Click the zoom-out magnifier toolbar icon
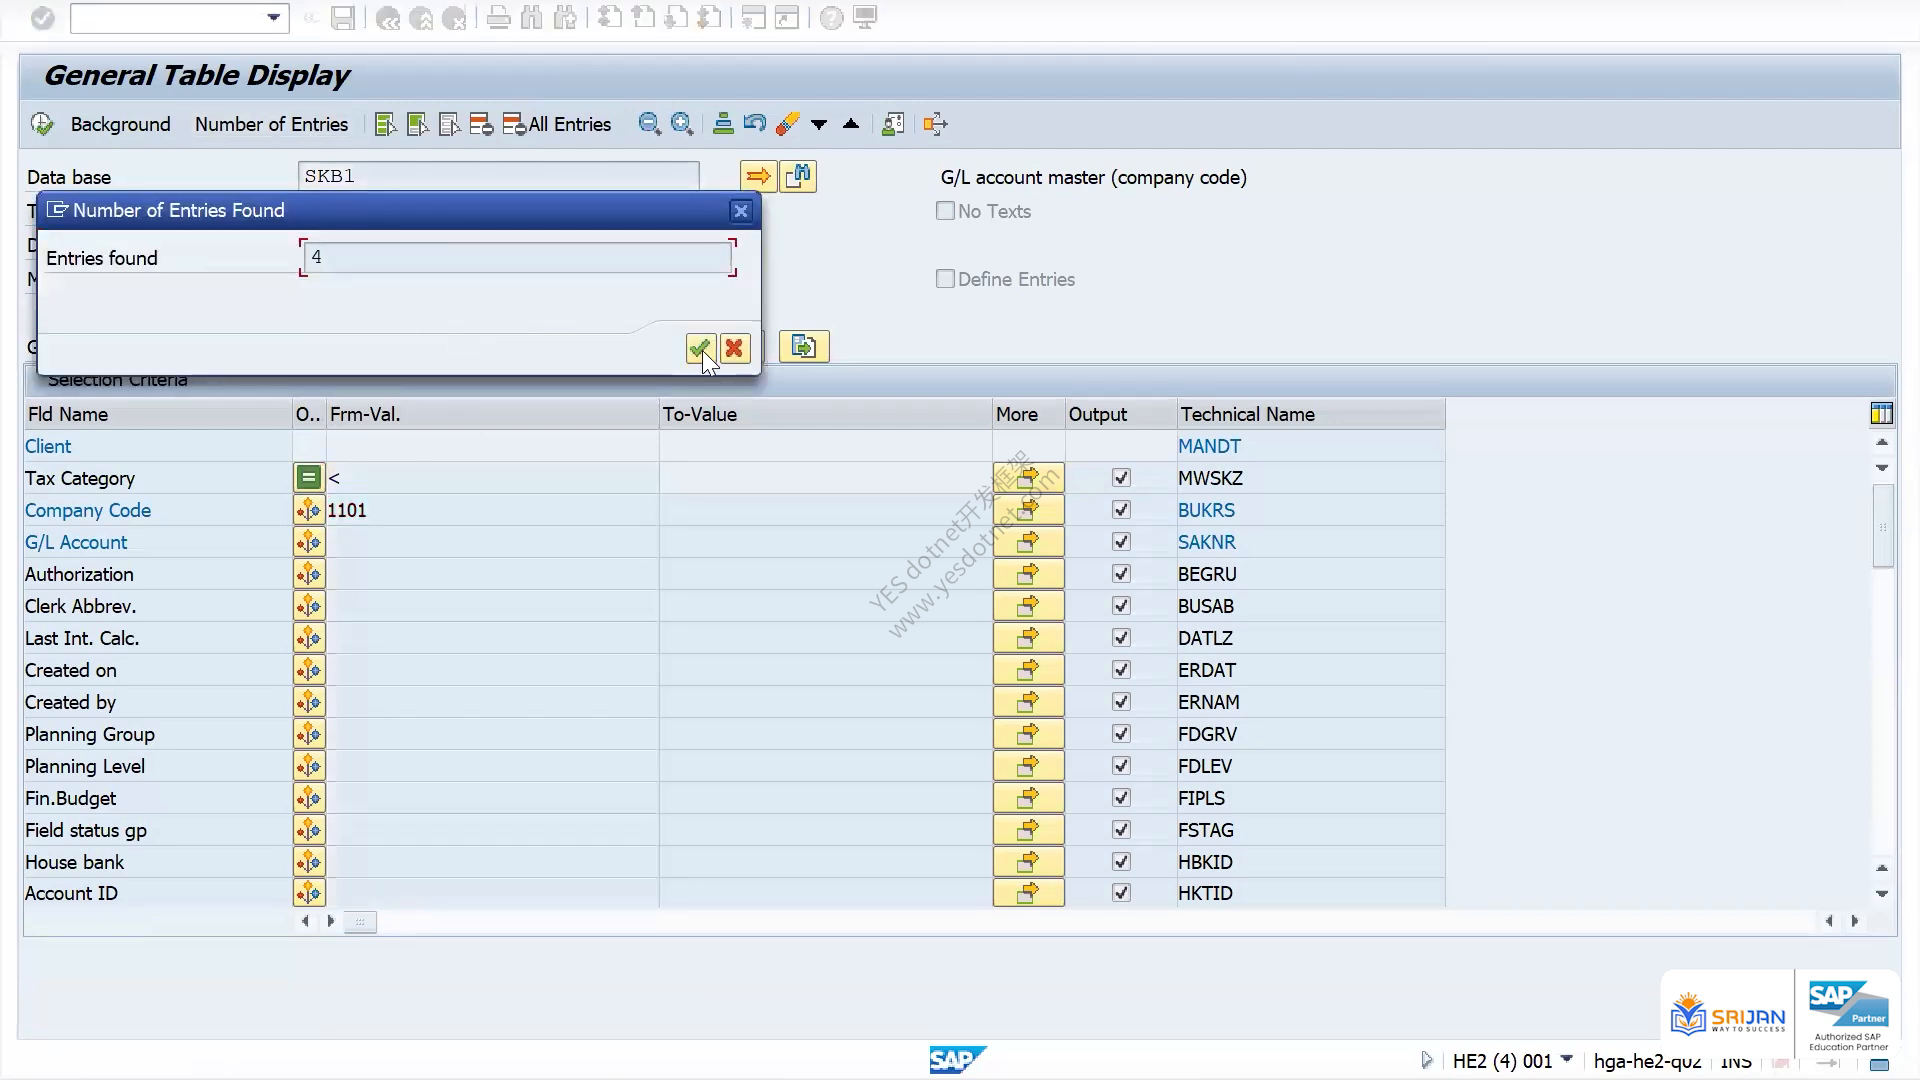Image resolution: width=1920 pixels, height=1080 pixels. point(650,124)
